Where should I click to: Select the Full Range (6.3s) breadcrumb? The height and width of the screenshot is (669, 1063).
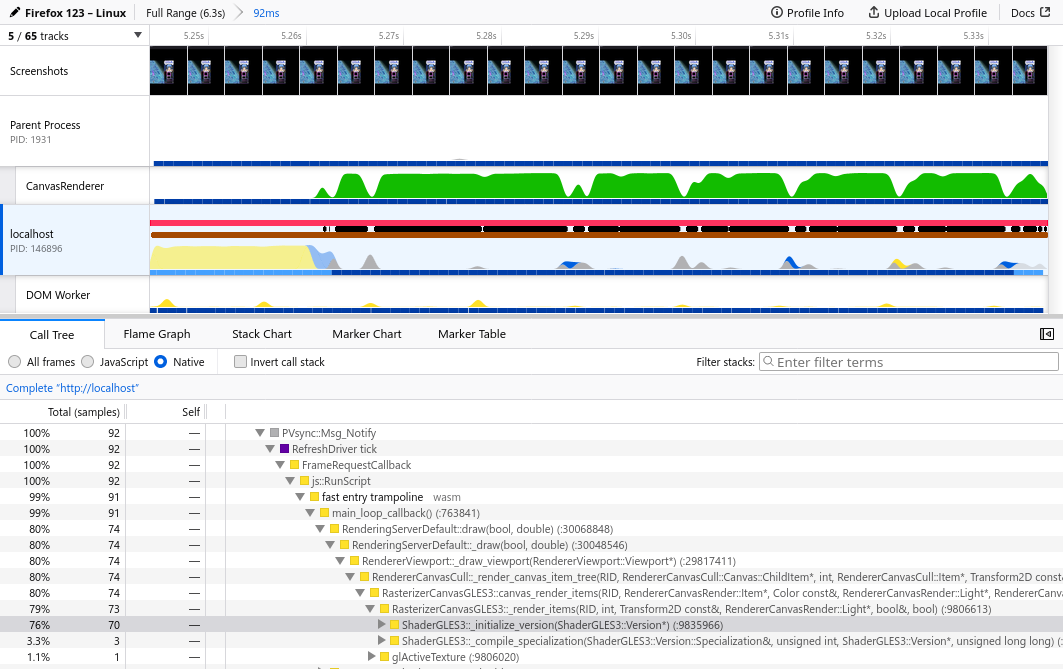point(185,13)
